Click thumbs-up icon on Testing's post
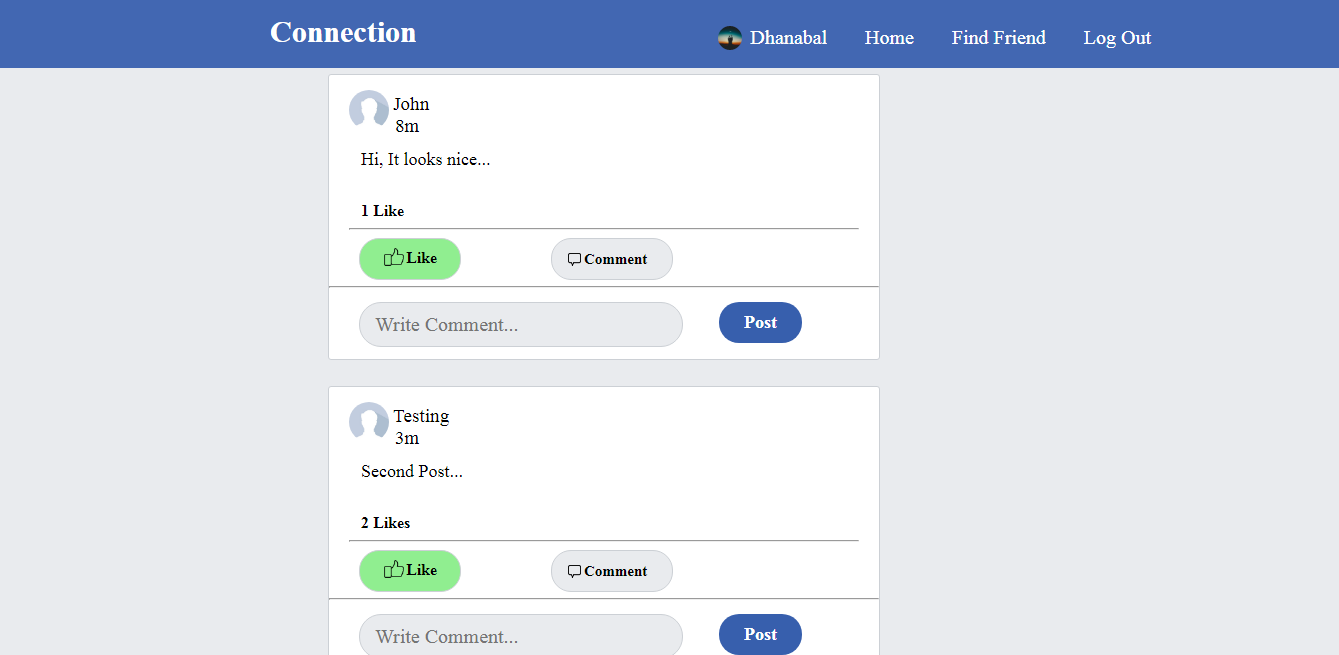Image resolution: width=1339 pixels, height=655 pixels. [x=394, y=570]
